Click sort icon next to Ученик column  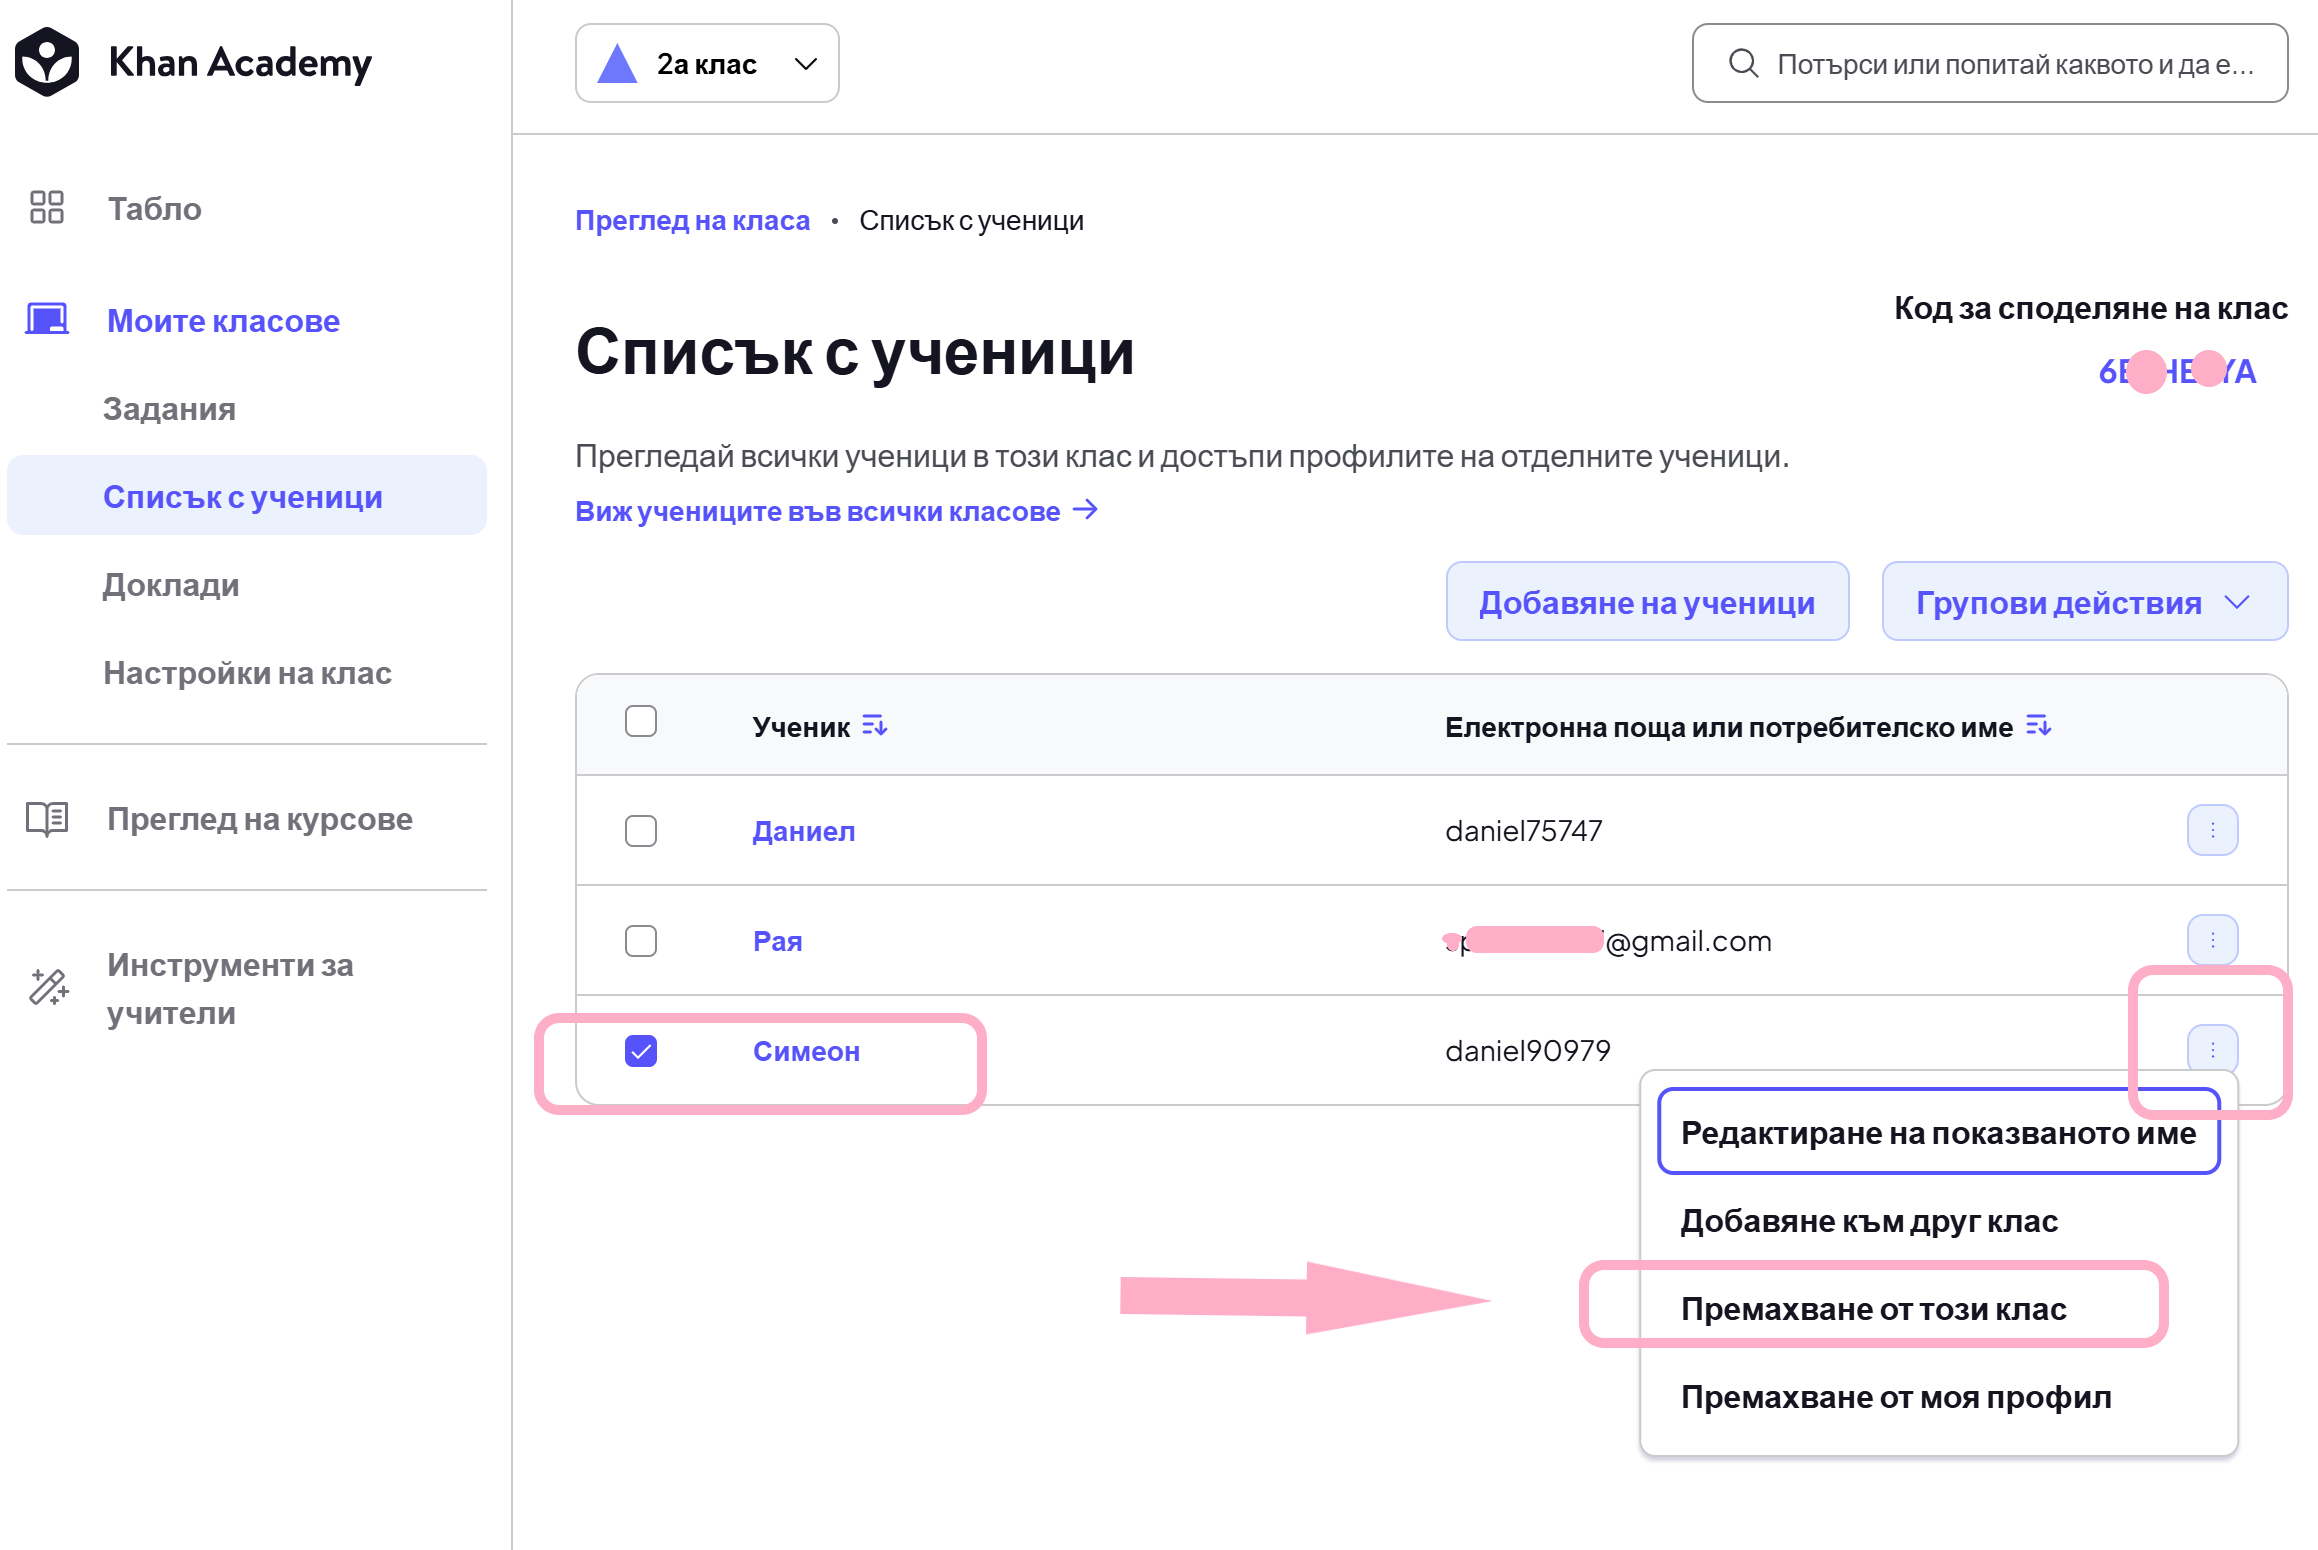tap(874, 726)
